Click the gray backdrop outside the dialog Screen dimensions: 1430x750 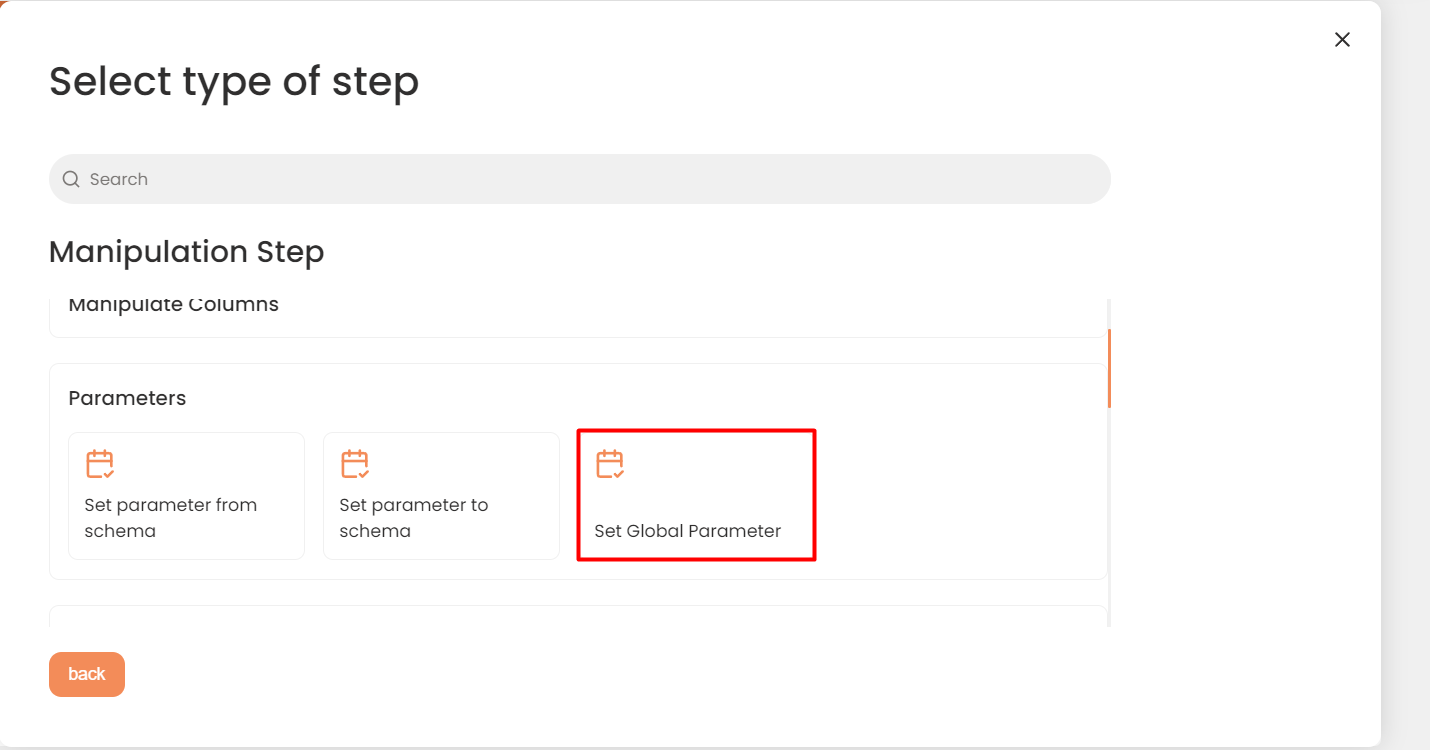(x=1406, y=375)
